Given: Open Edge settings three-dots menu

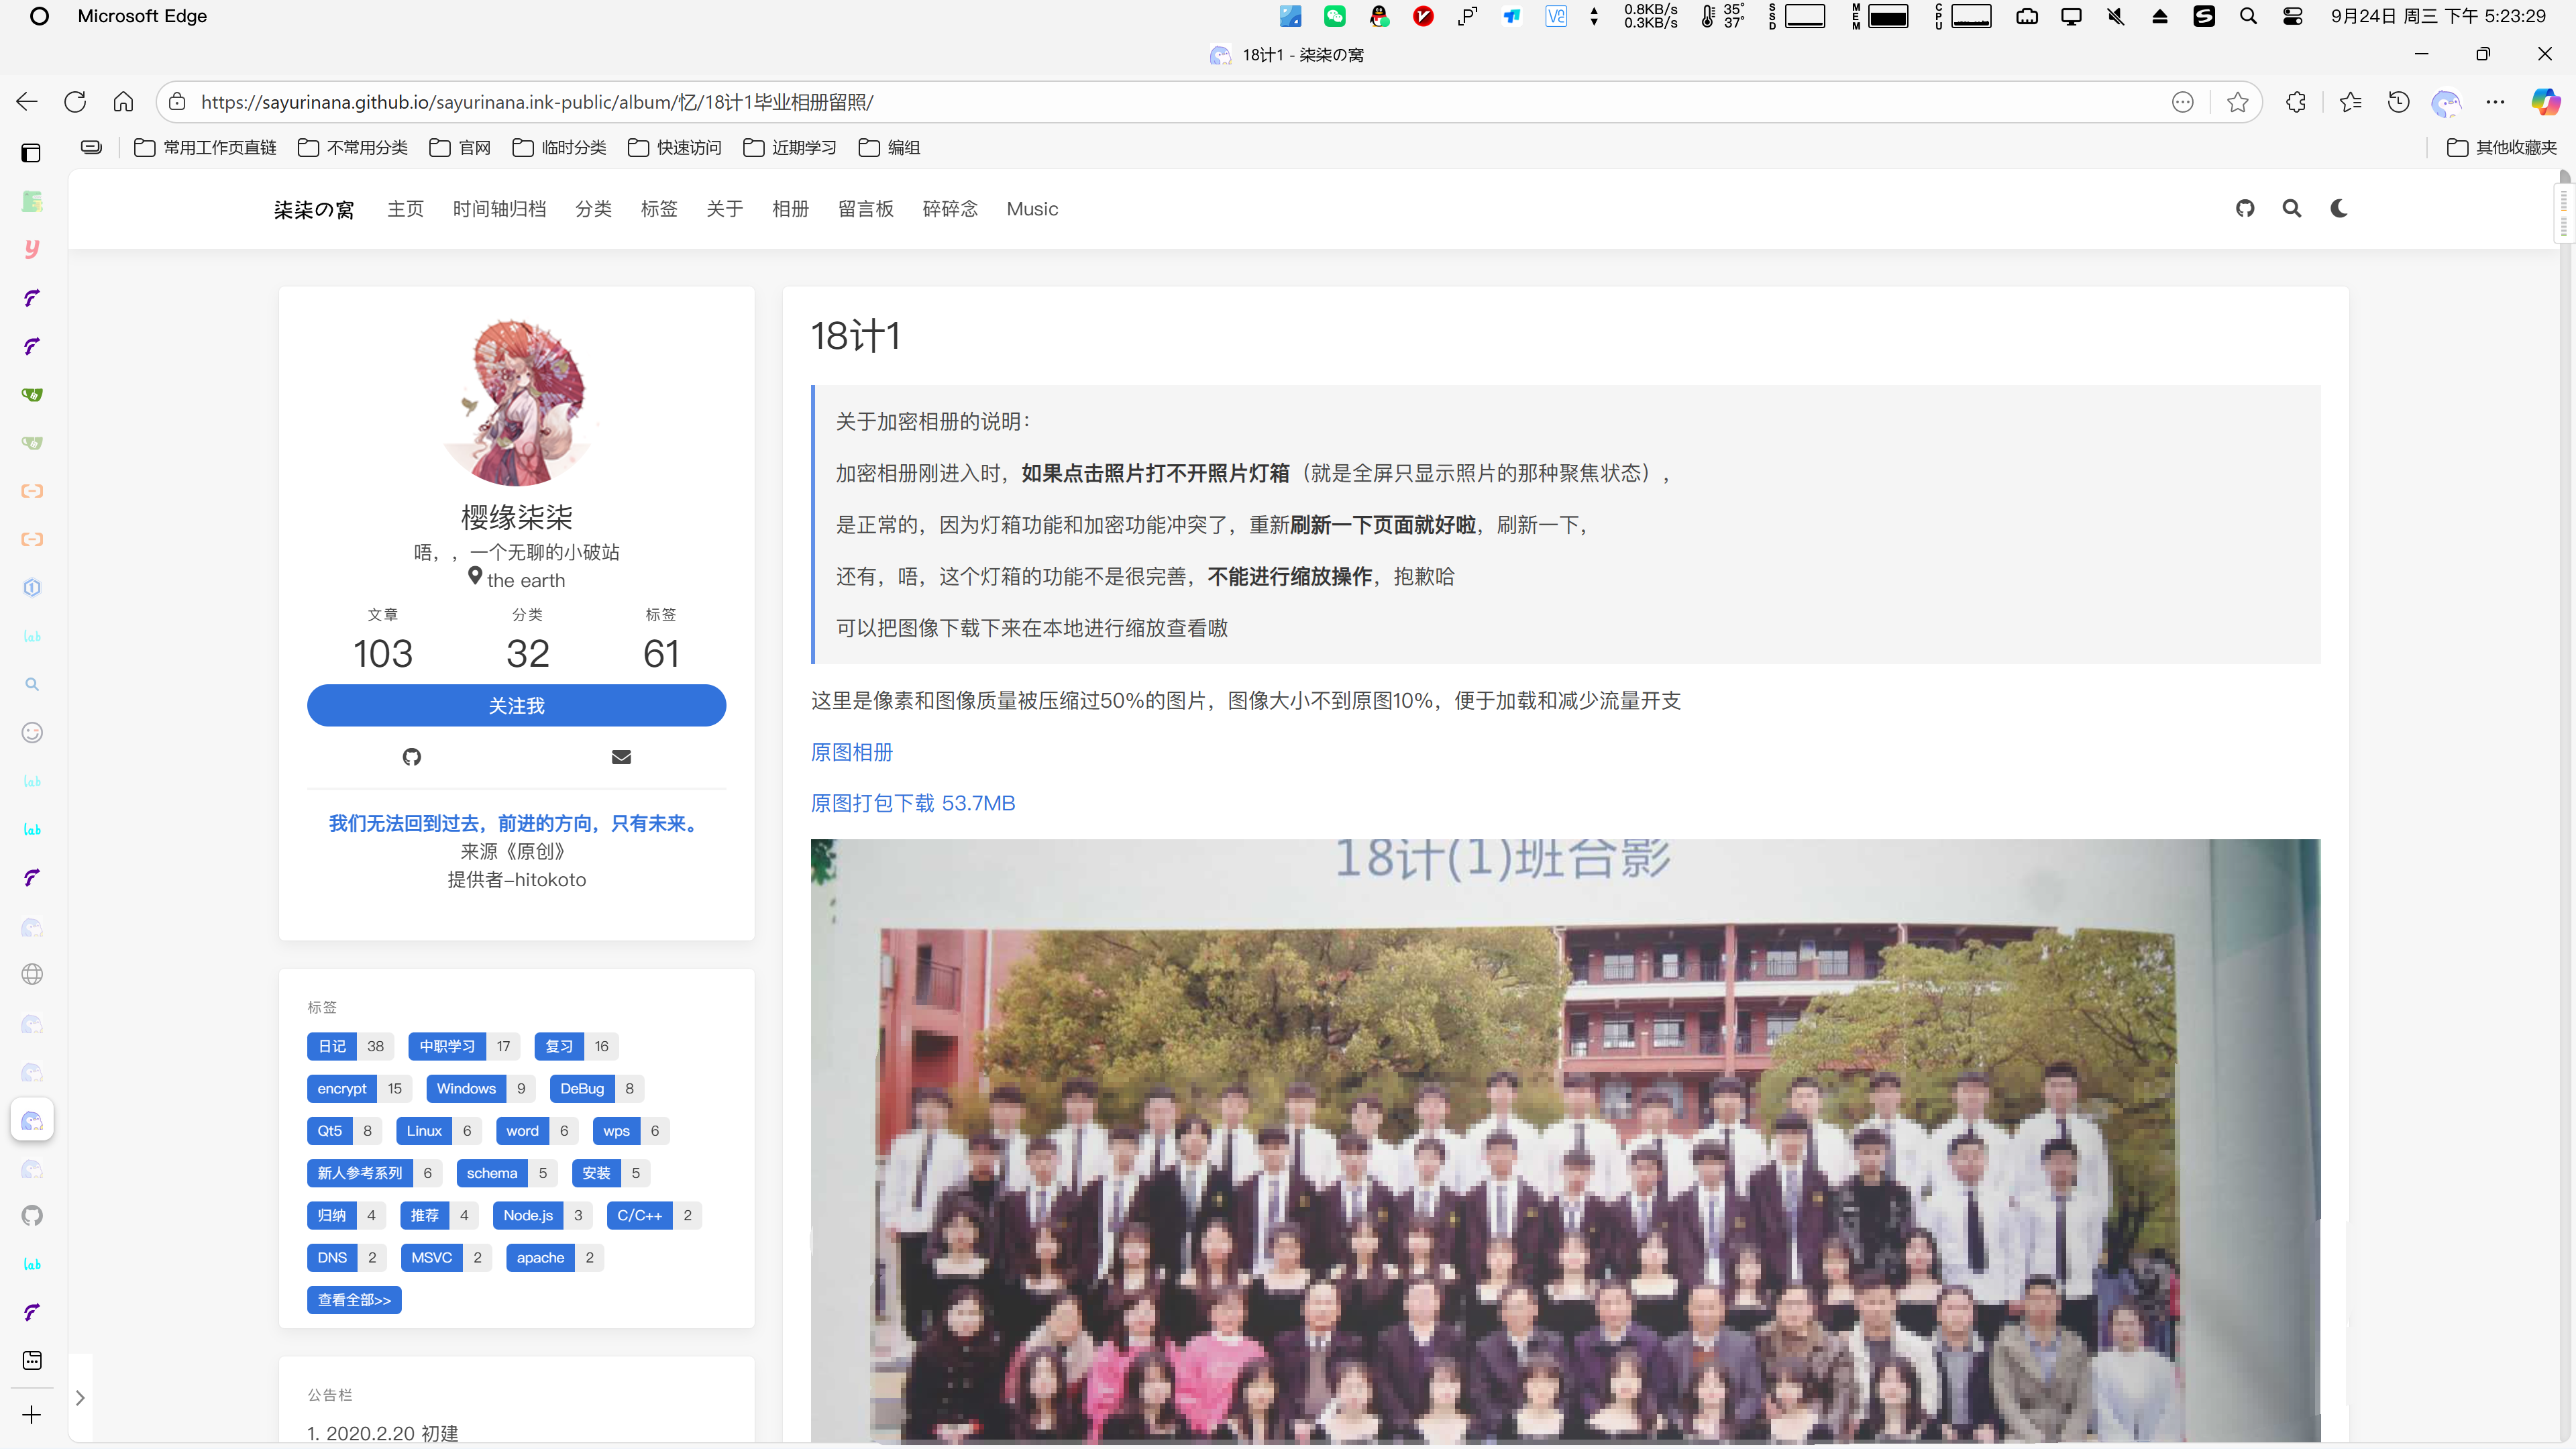Looking at the screenshot, I should point(2495,102).
